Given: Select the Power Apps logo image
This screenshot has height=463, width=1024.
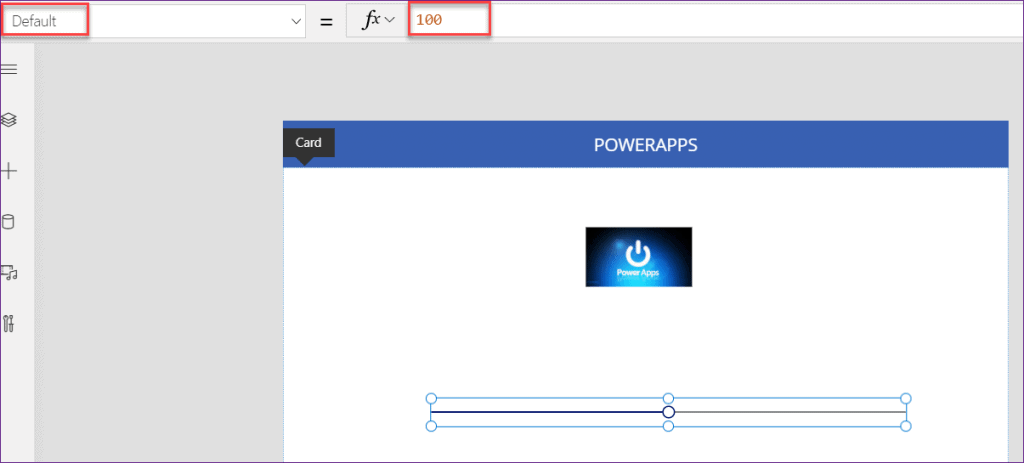Looking at the screenshot, I should pyautogui.click(x=639, y=257).
